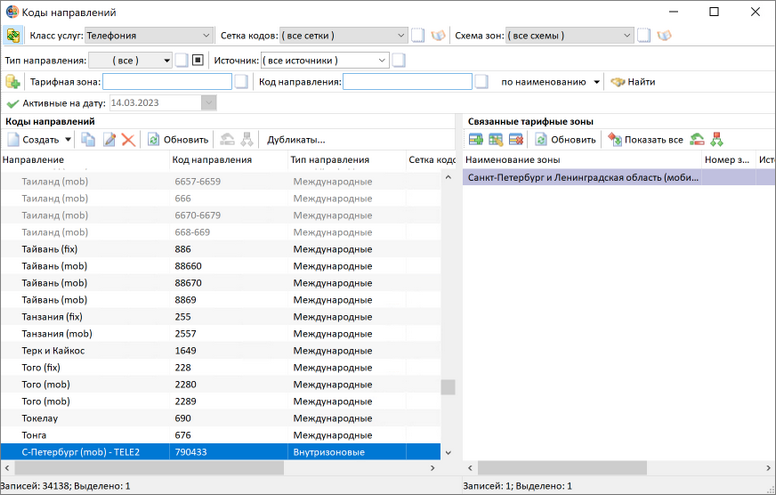This screenshot has height=495, width=776.
Task: Select the row with code 88660
Action: click(221, 266)
